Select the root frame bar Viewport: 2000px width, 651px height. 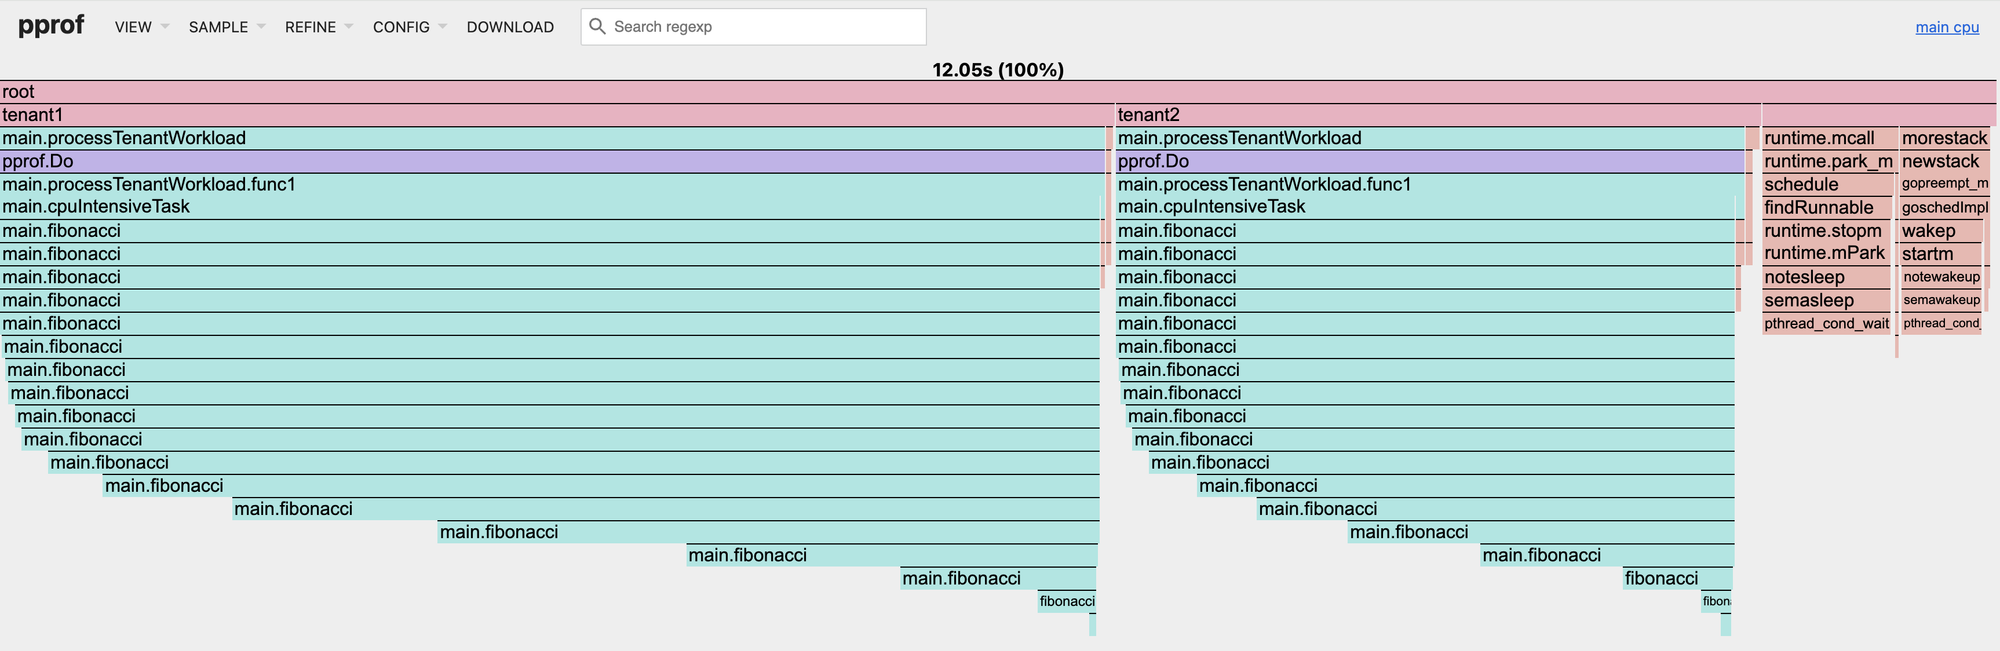point(998,92)
